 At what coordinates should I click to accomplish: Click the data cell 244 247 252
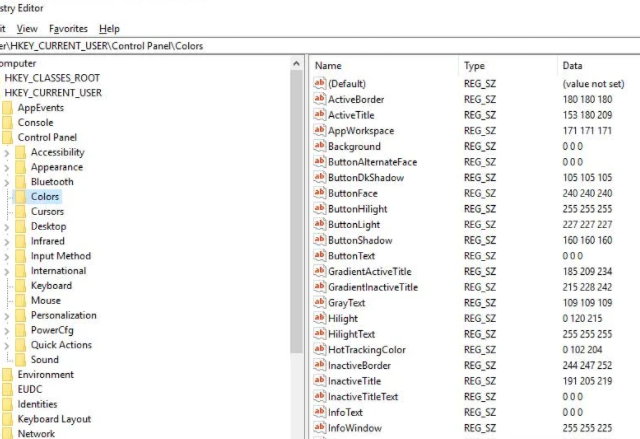587,365
